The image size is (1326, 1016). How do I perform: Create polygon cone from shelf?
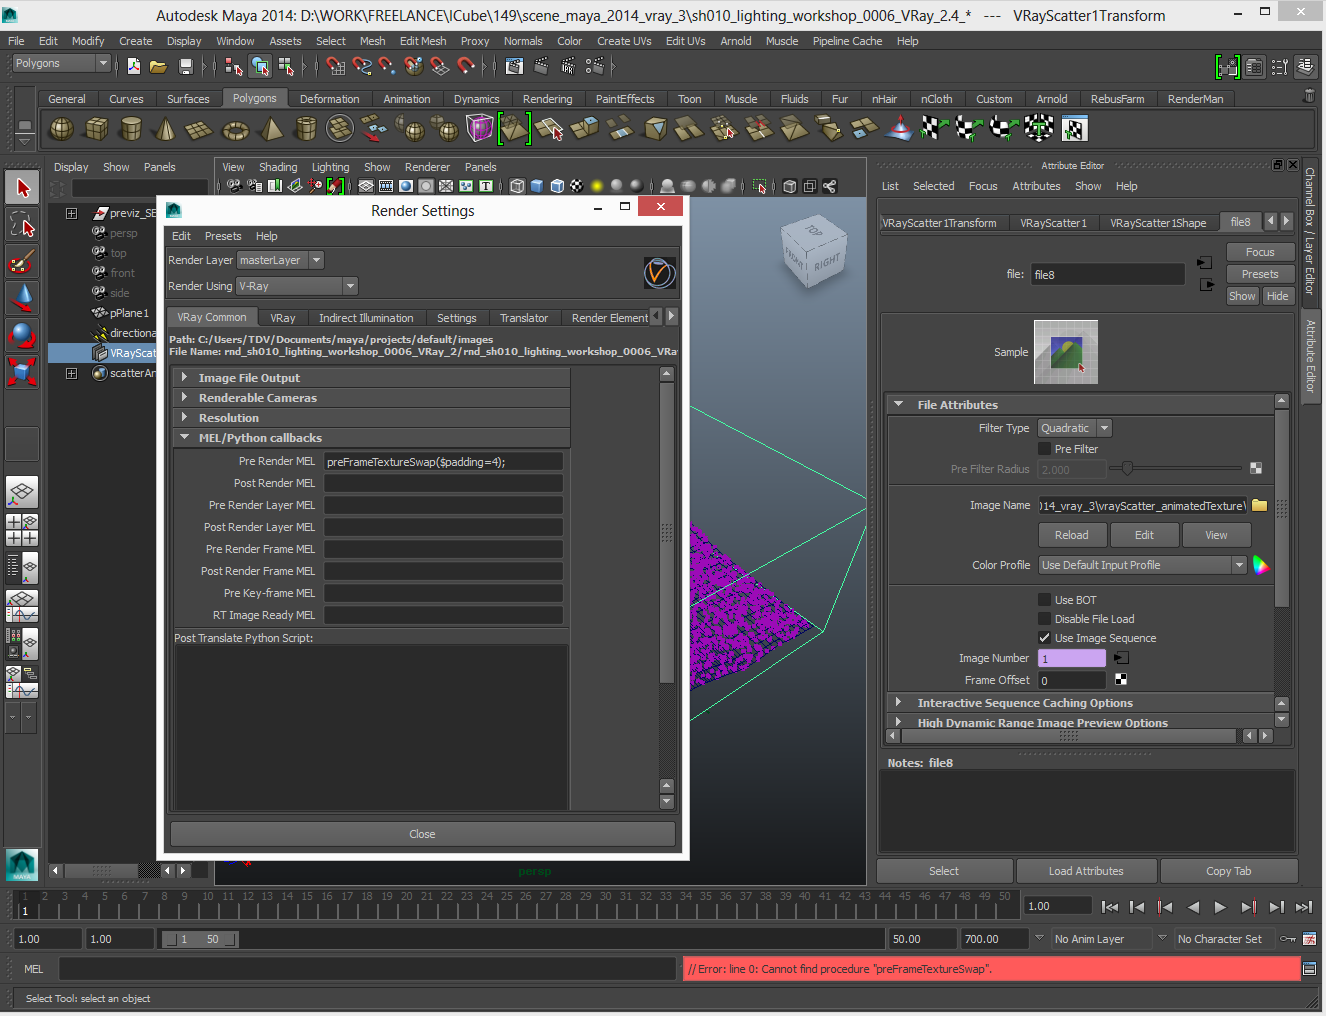point(166,129)
